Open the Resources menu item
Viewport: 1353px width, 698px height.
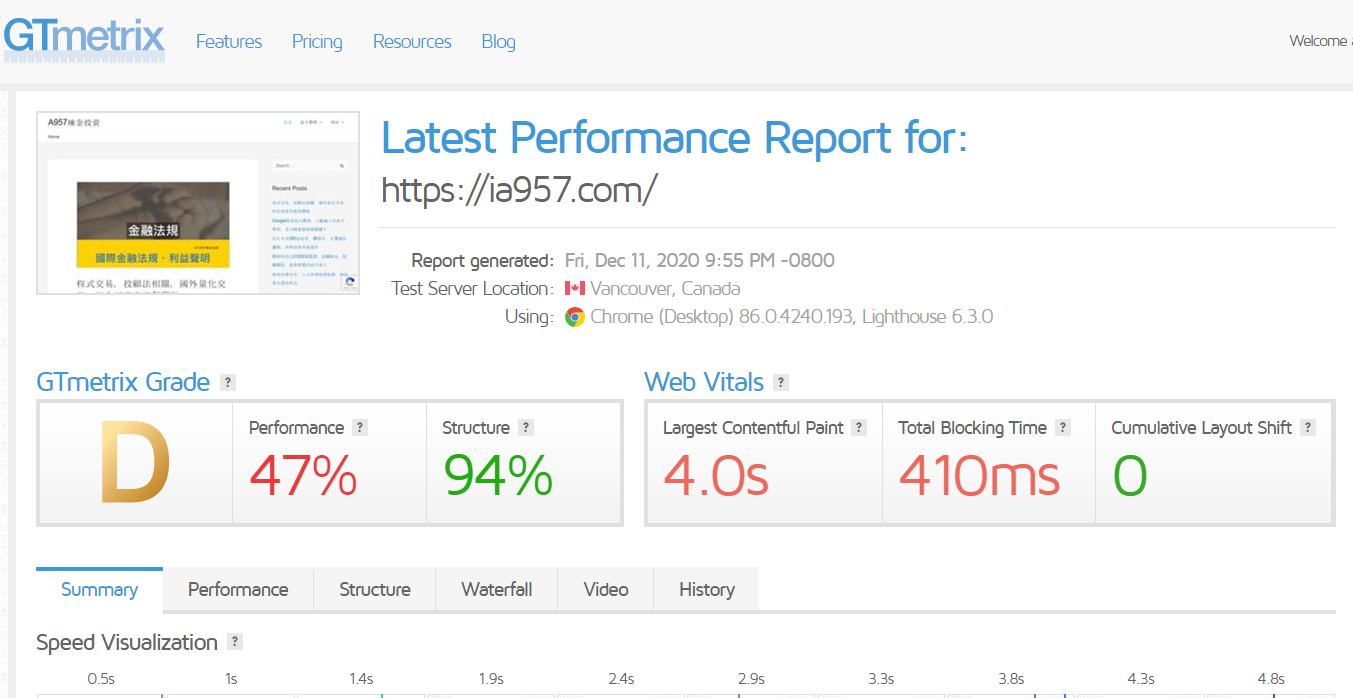tap(412, 41)
